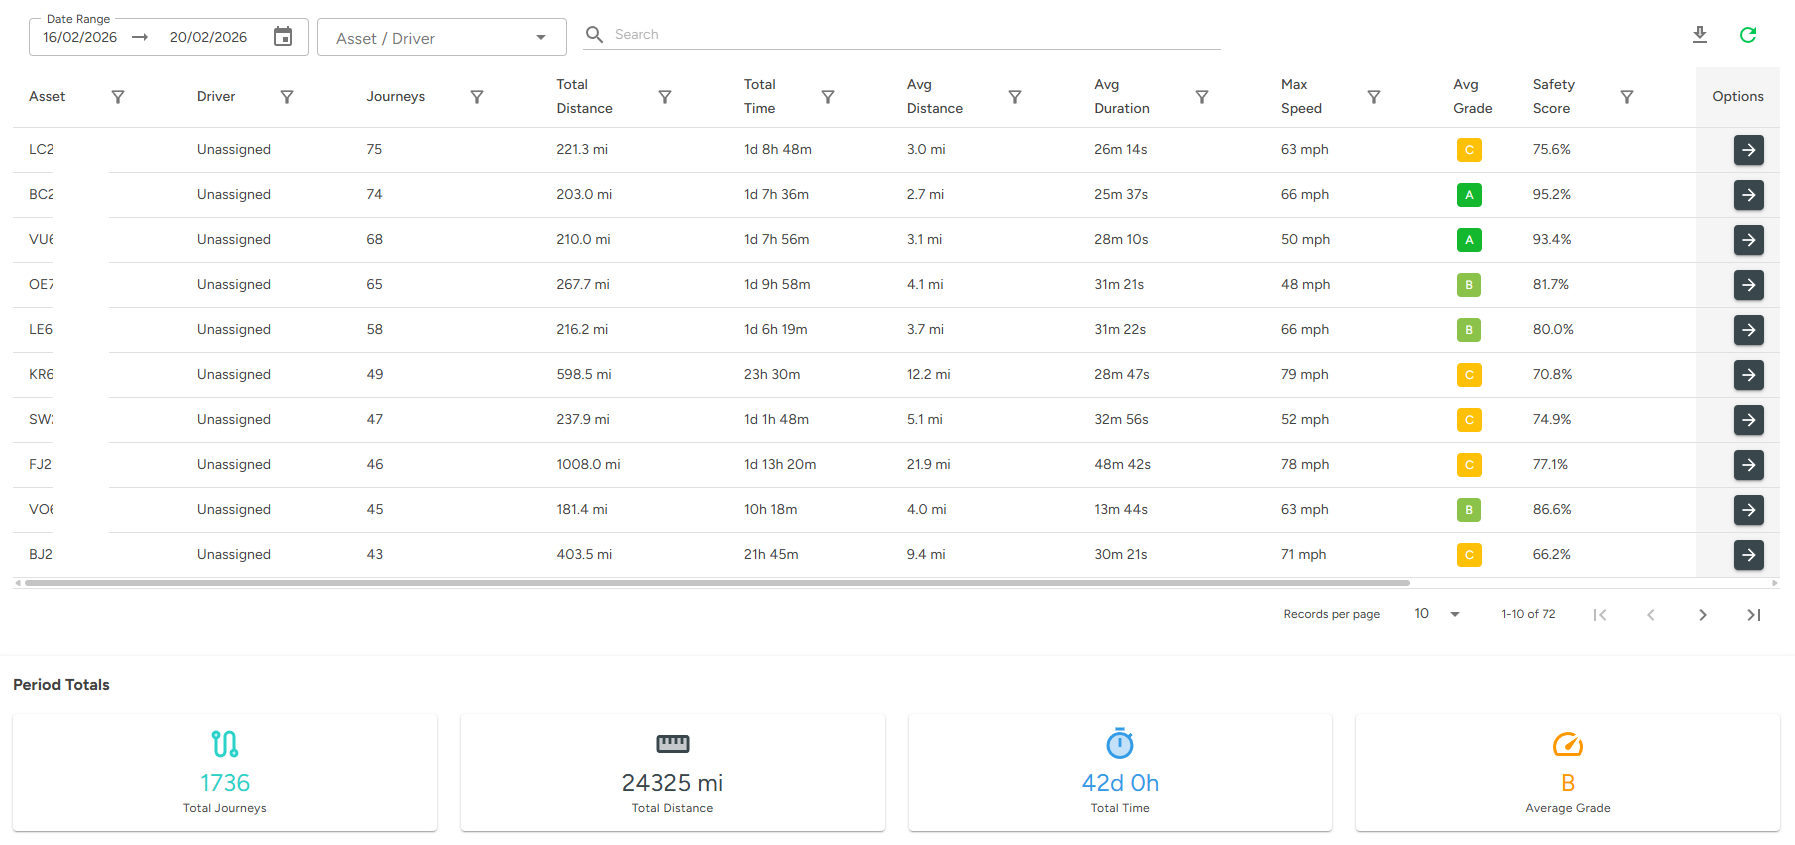Image resolution: width=1795 pixels, height=845 pixels.
Task: Go to the first page of records
Action: point(1600,615)
